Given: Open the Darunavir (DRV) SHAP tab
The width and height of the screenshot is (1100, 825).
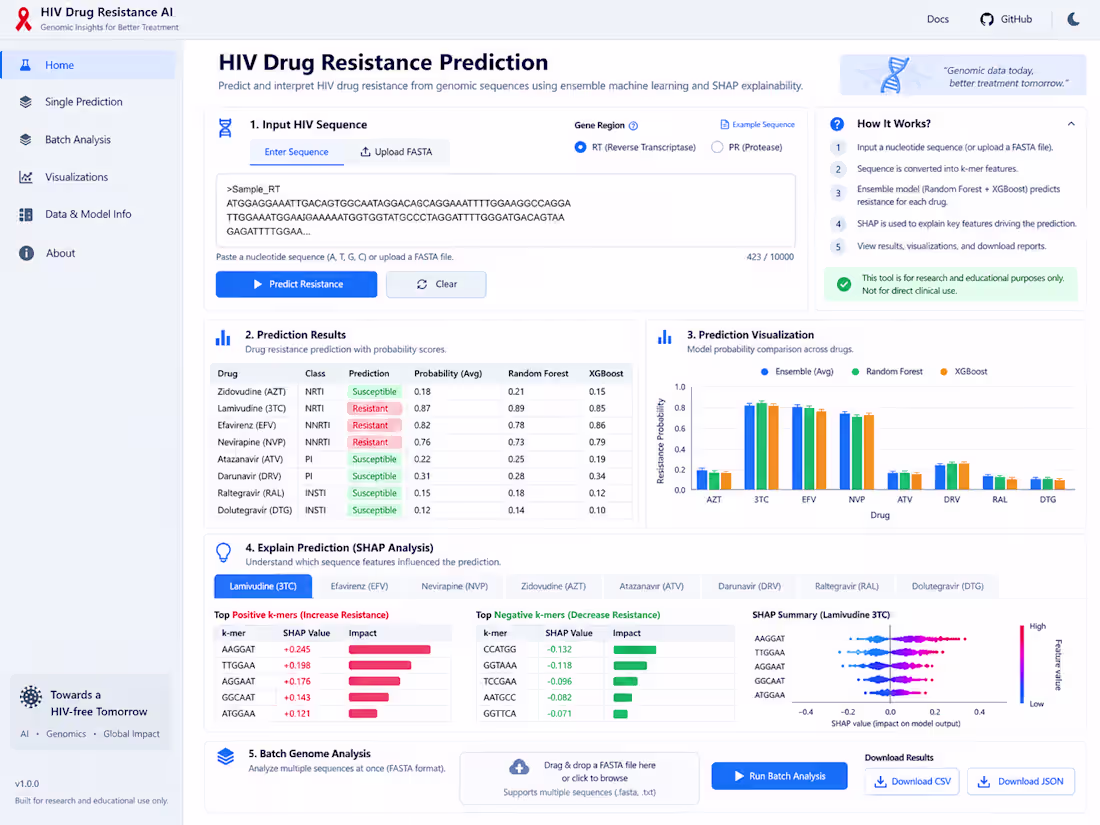Looking at the screenshot, I should pyautogui.click(x=749, y=586).
